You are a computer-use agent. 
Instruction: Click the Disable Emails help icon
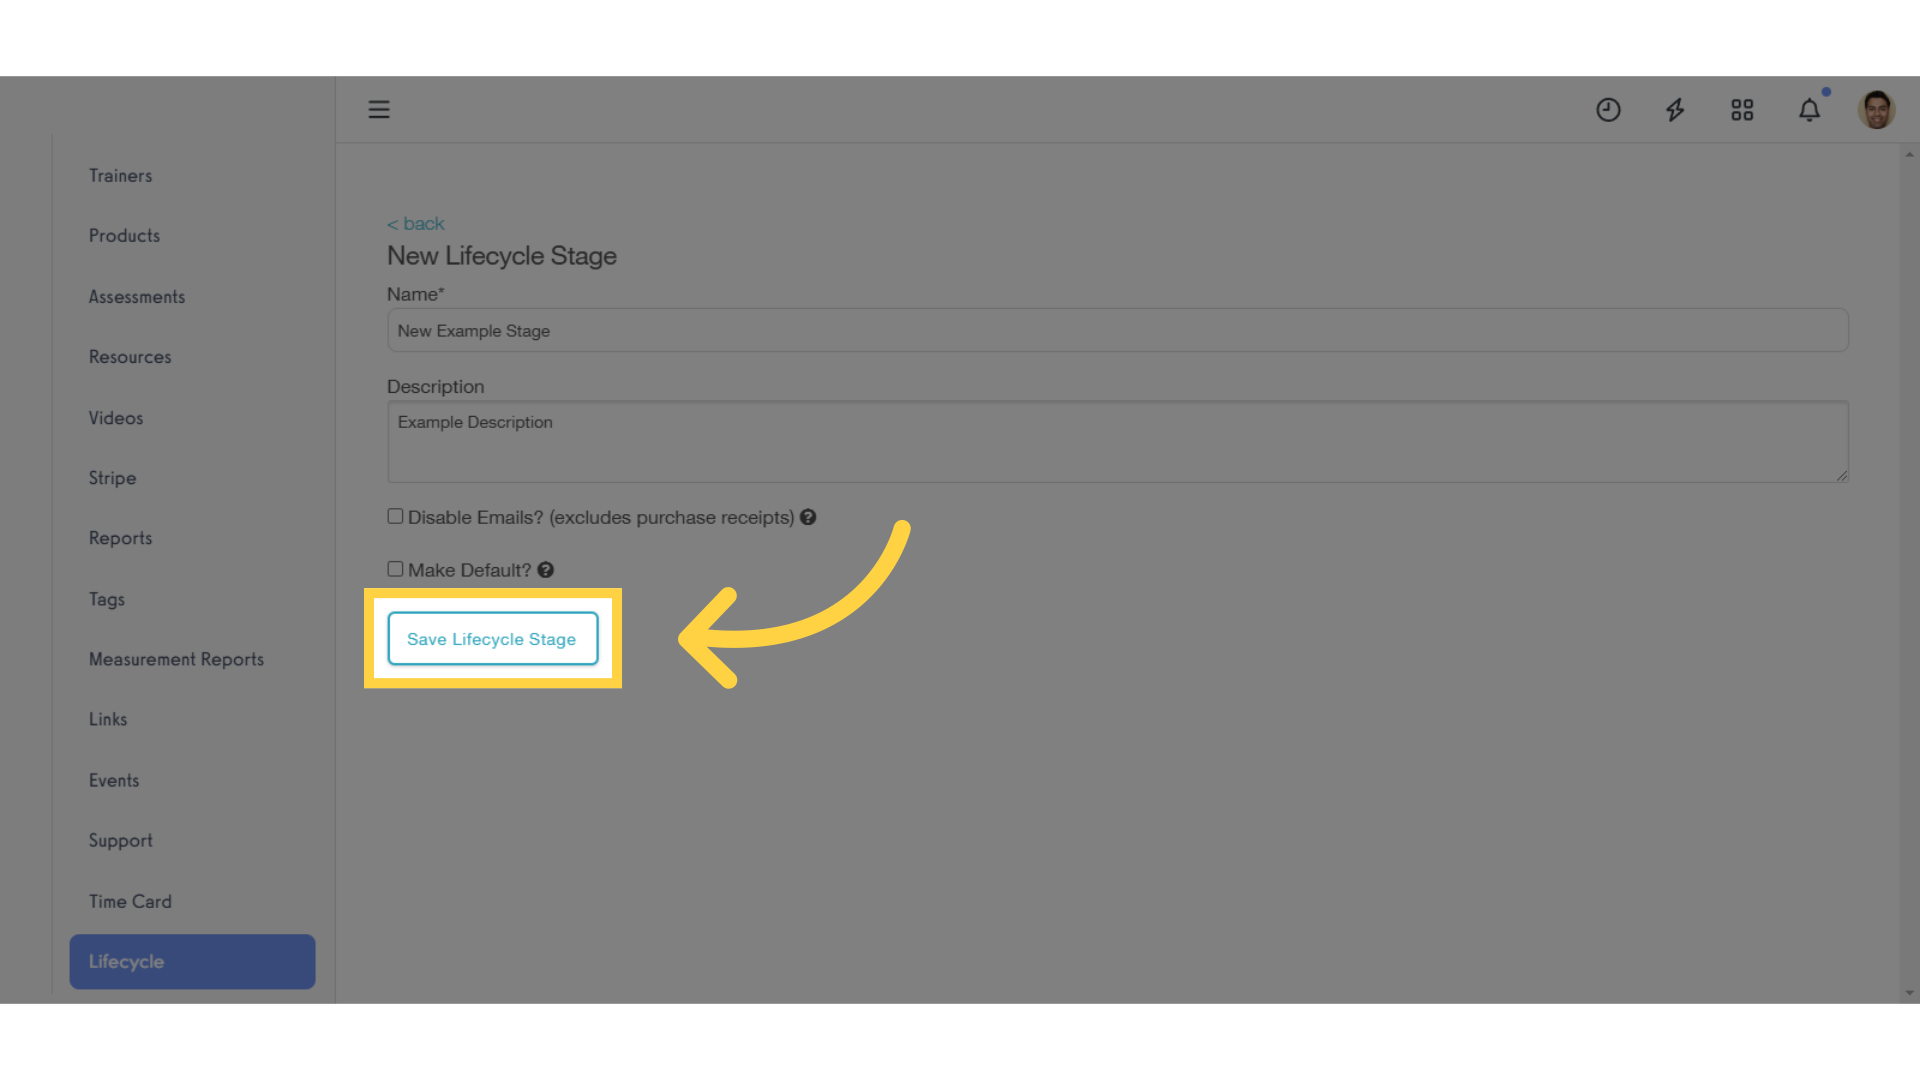(x=808, y=517)
